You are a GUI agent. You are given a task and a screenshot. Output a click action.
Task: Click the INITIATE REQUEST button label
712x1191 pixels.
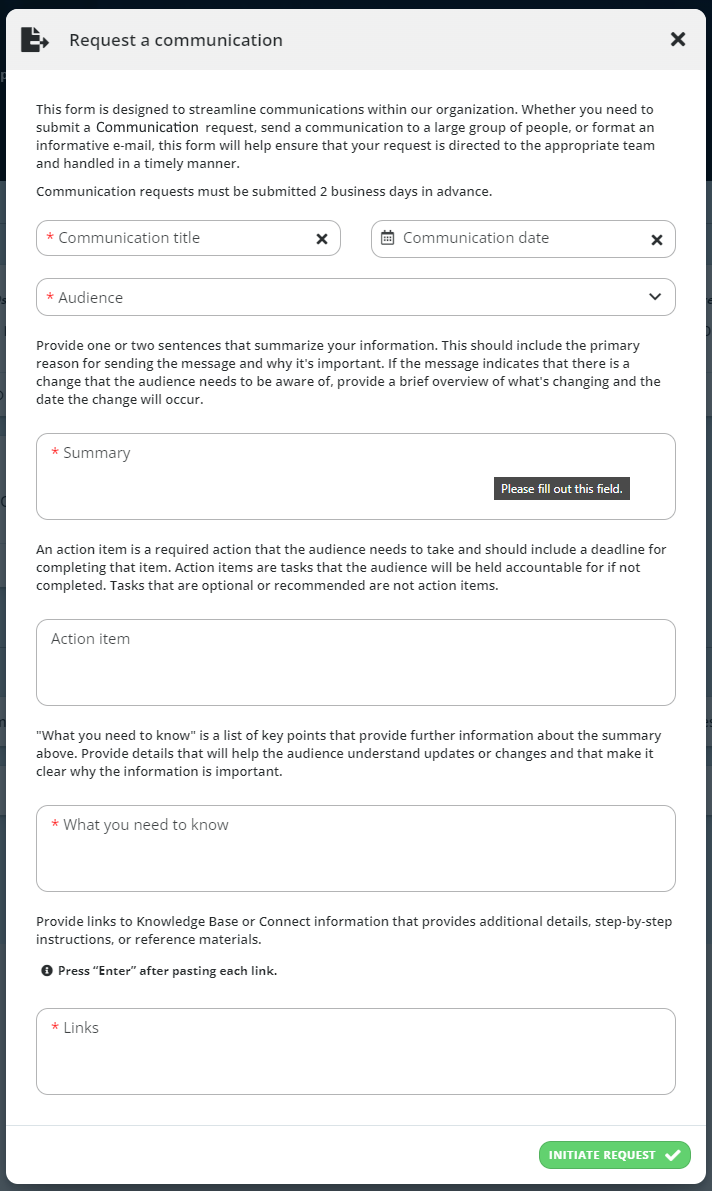602,1155
